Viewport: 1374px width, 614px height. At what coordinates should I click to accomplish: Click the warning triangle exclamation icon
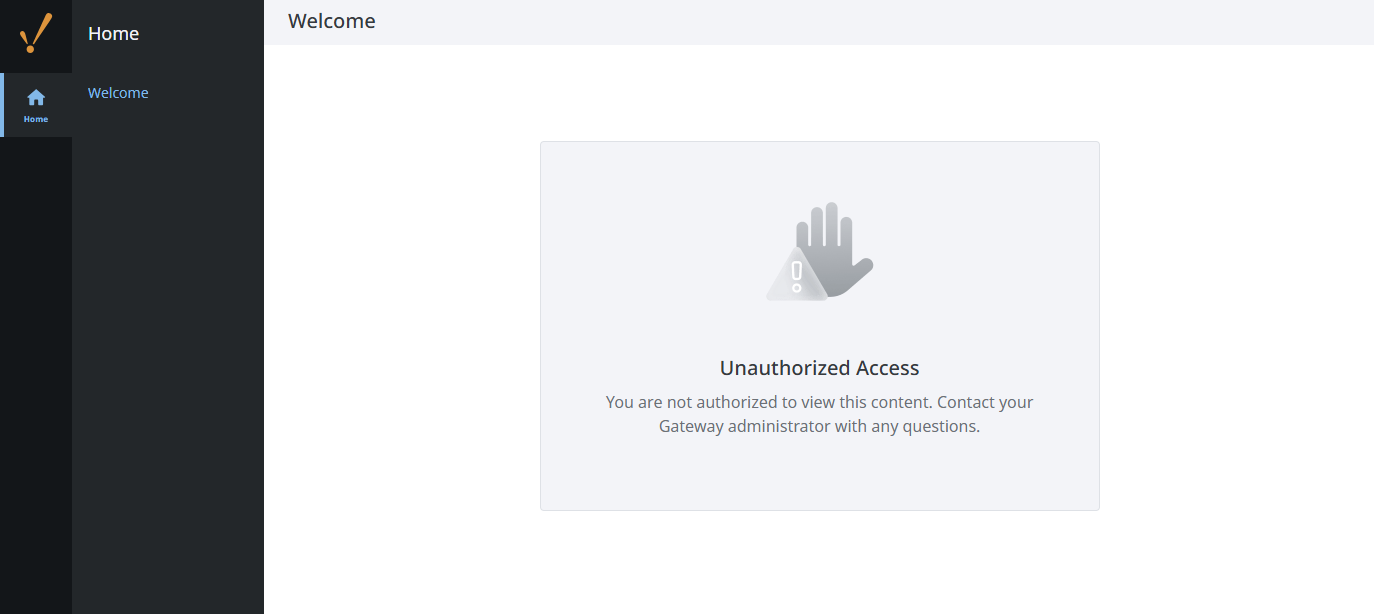[797, 274]
